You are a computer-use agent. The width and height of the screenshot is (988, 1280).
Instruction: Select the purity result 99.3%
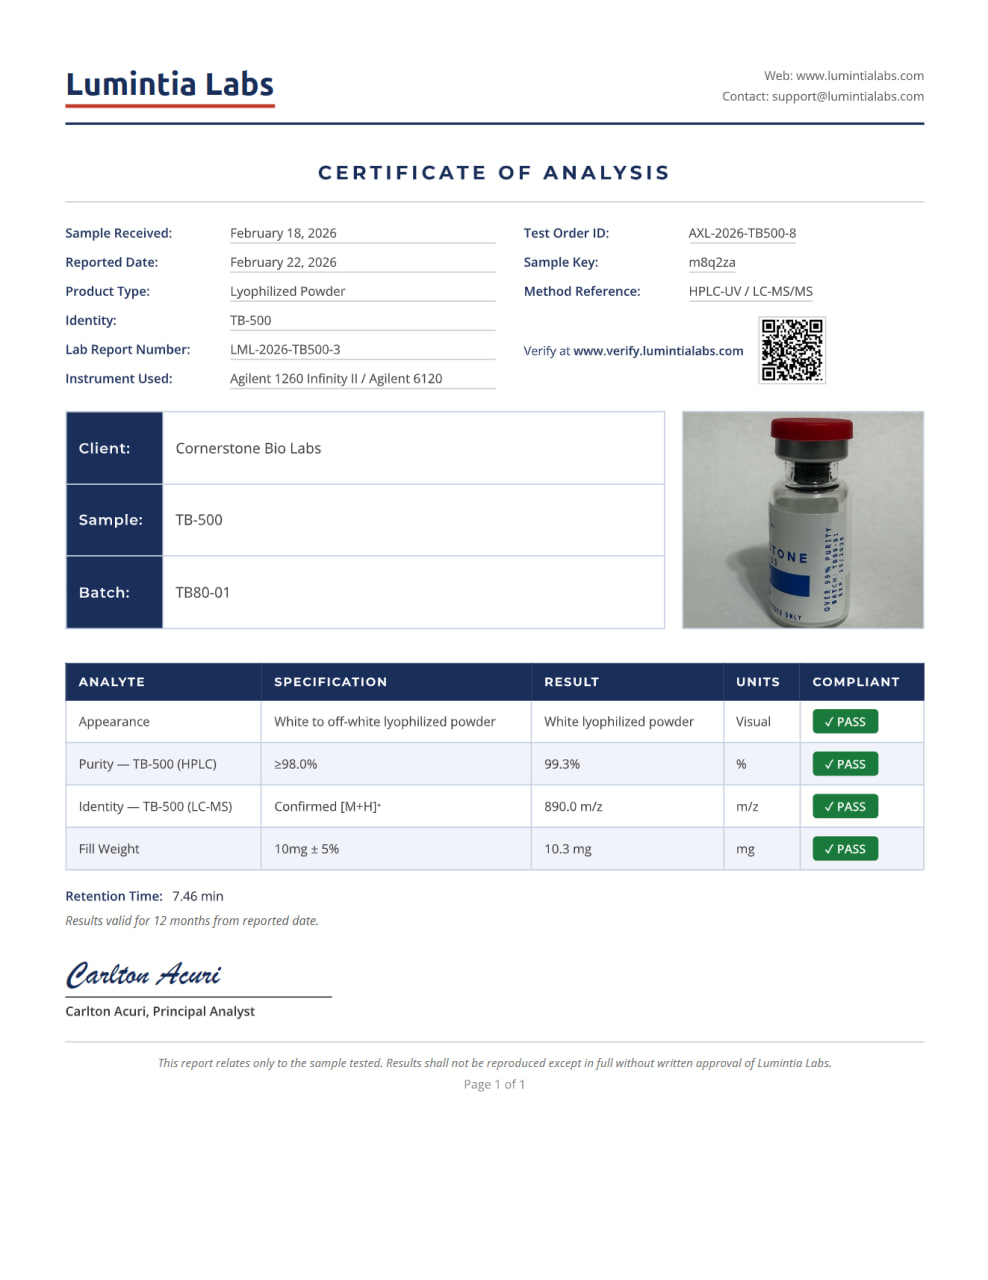pos(562,764)
